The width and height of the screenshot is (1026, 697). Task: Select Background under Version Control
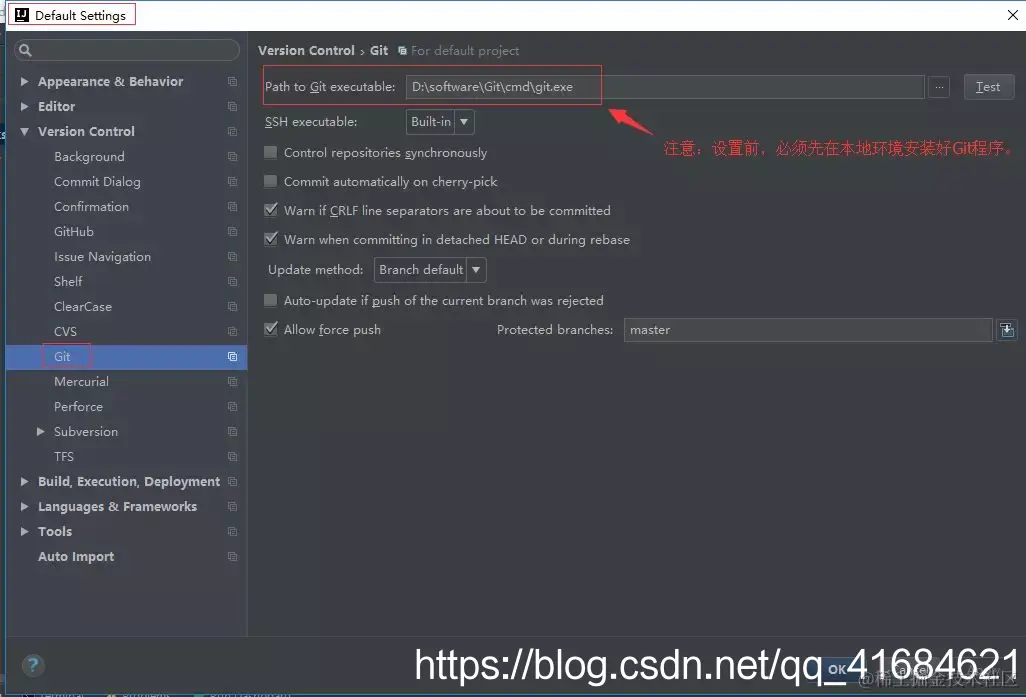(89, 156)
